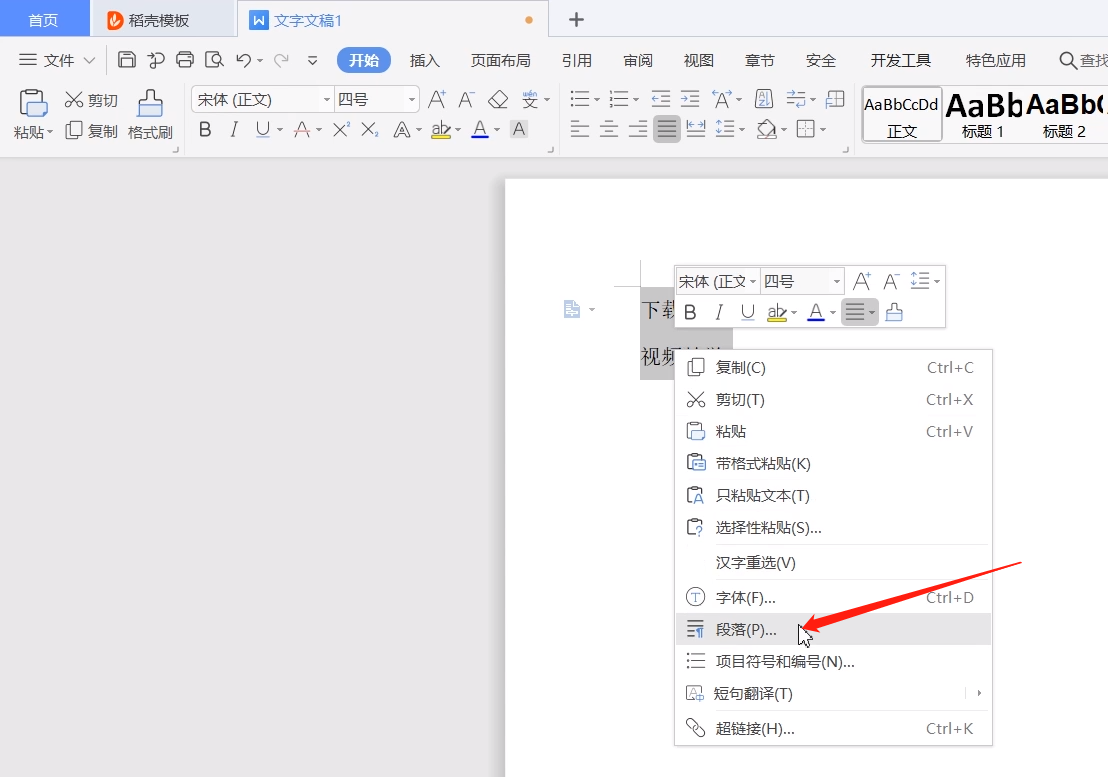Click the Format Painter (格式刷) icon

150,104
